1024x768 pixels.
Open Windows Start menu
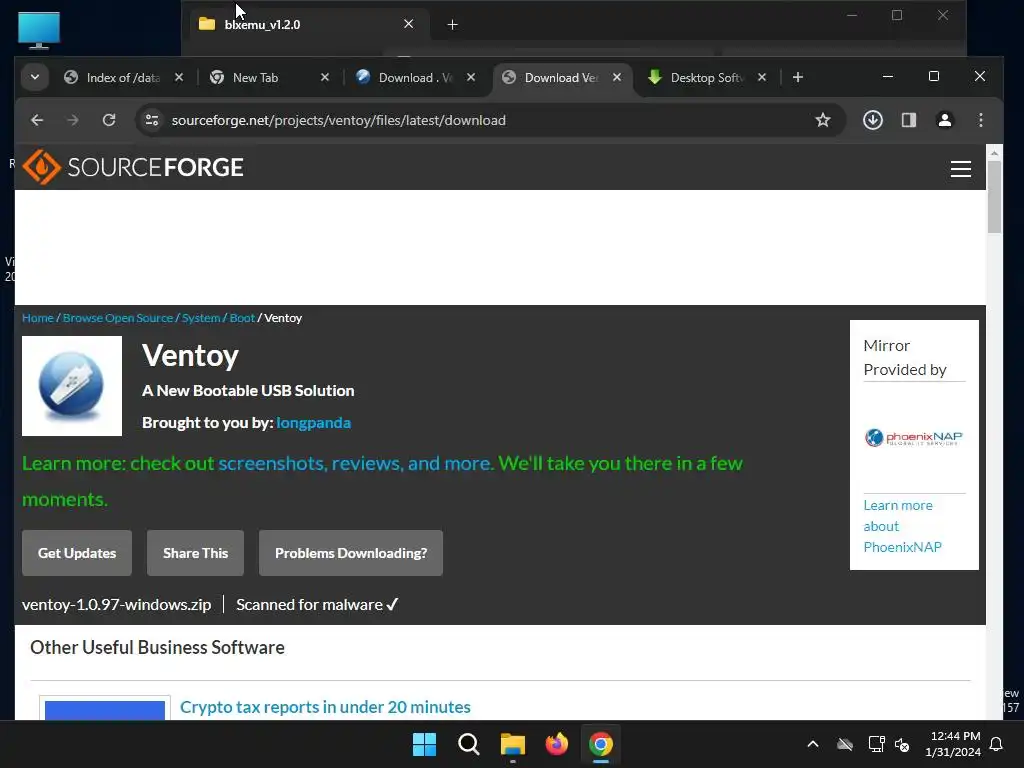point(424,744)
